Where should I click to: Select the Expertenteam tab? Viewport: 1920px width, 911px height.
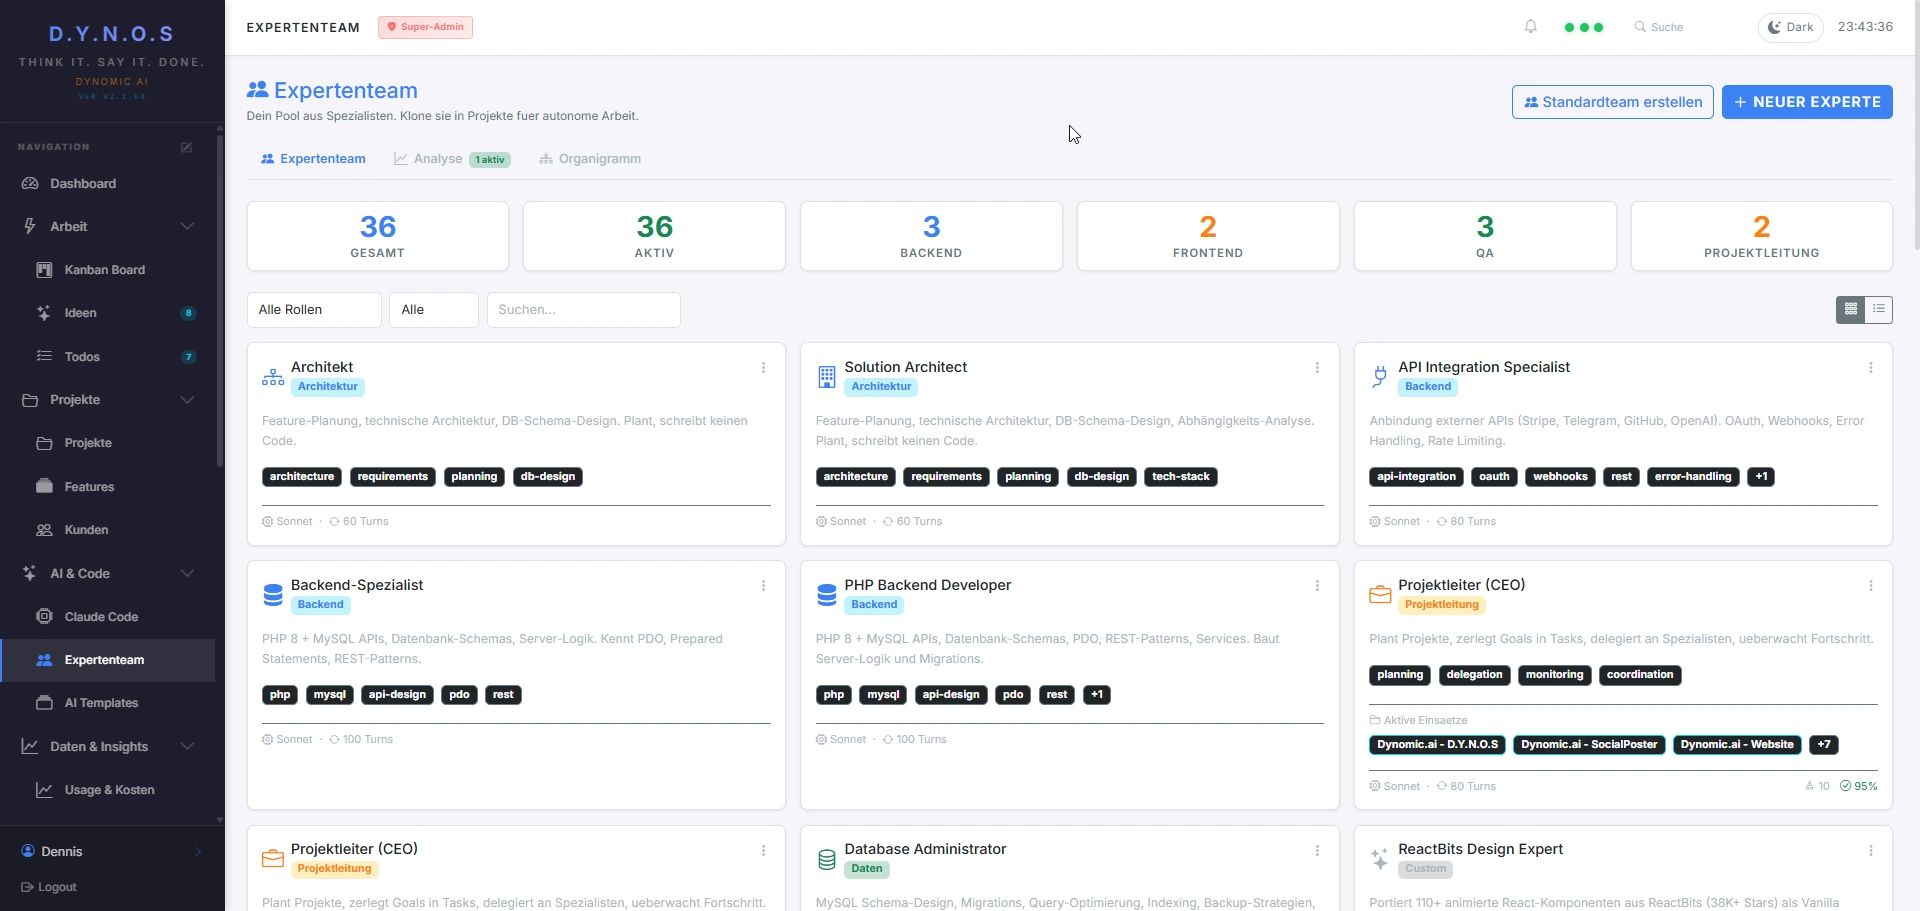click(313, 159)
